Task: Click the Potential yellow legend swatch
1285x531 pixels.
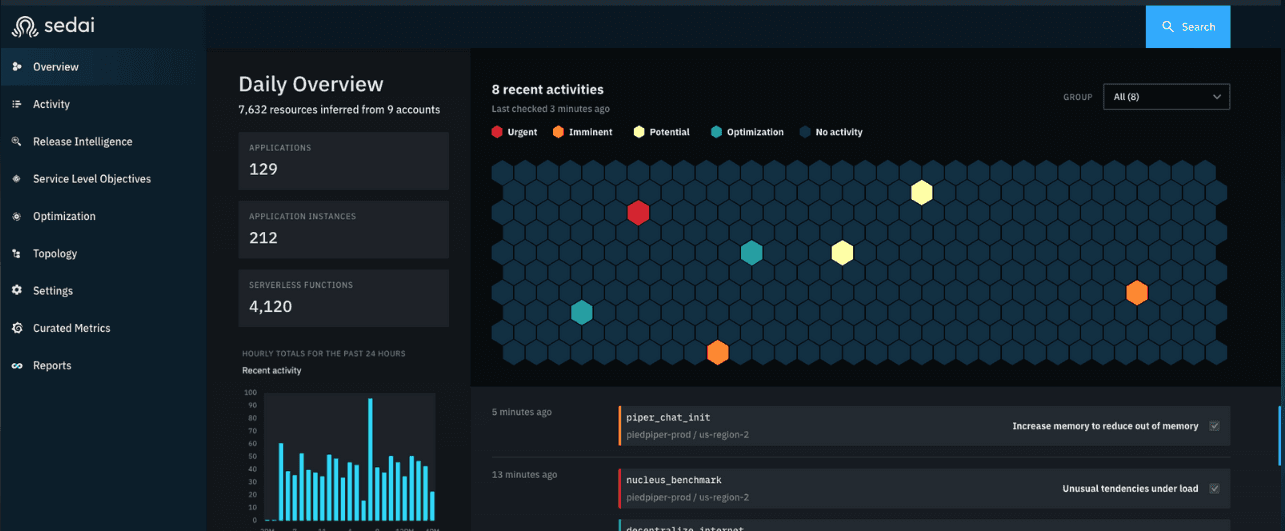Action: tap(639, 132)
